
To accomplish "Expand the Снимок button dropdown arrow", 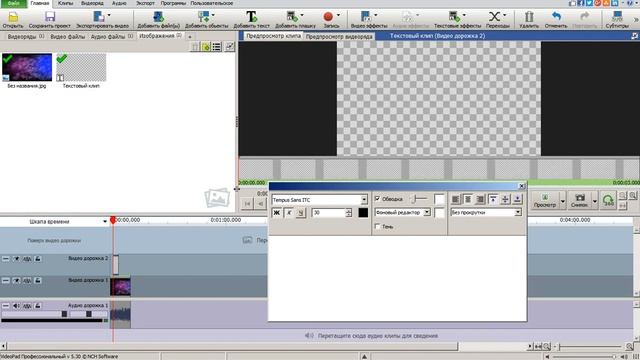I will click(595, 201).
